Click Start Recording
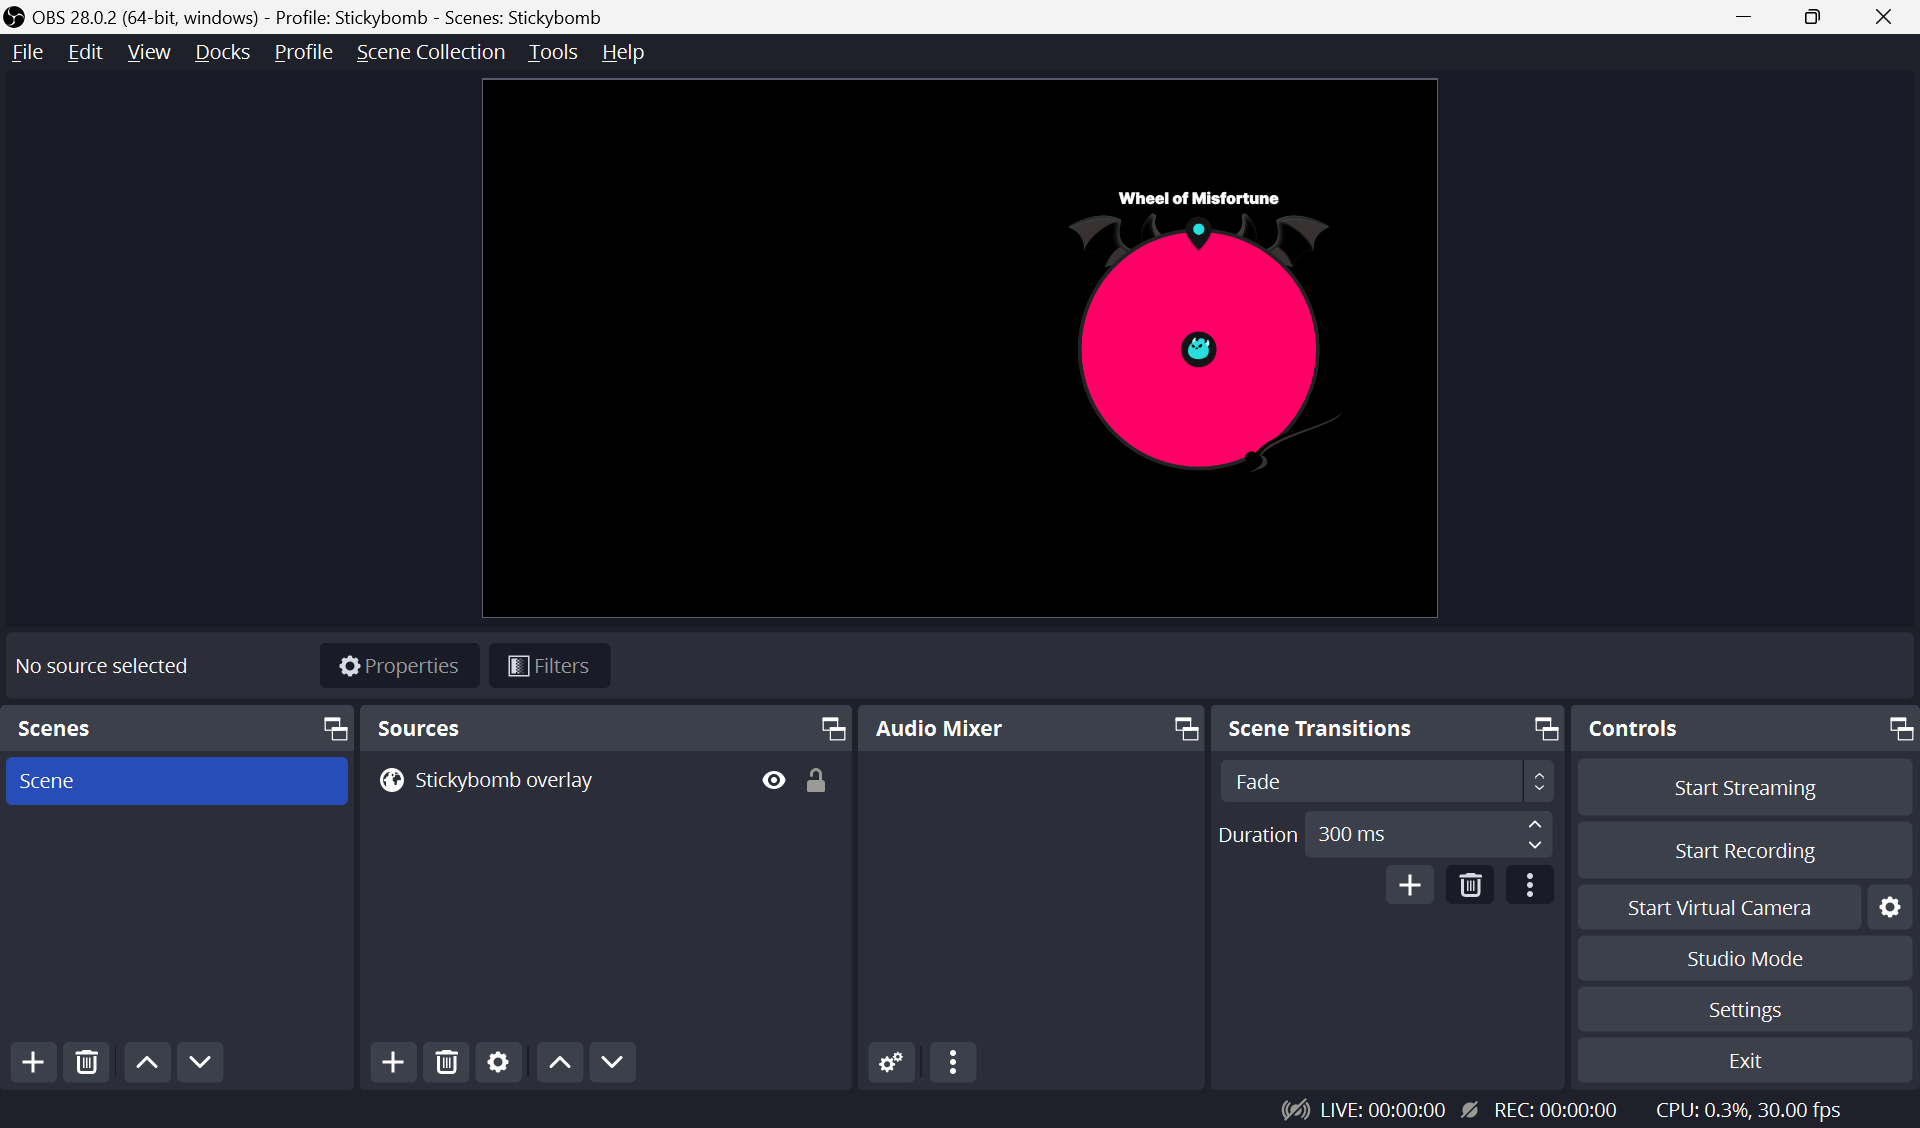1920x1128 pixels. (x=1745, y=851)
